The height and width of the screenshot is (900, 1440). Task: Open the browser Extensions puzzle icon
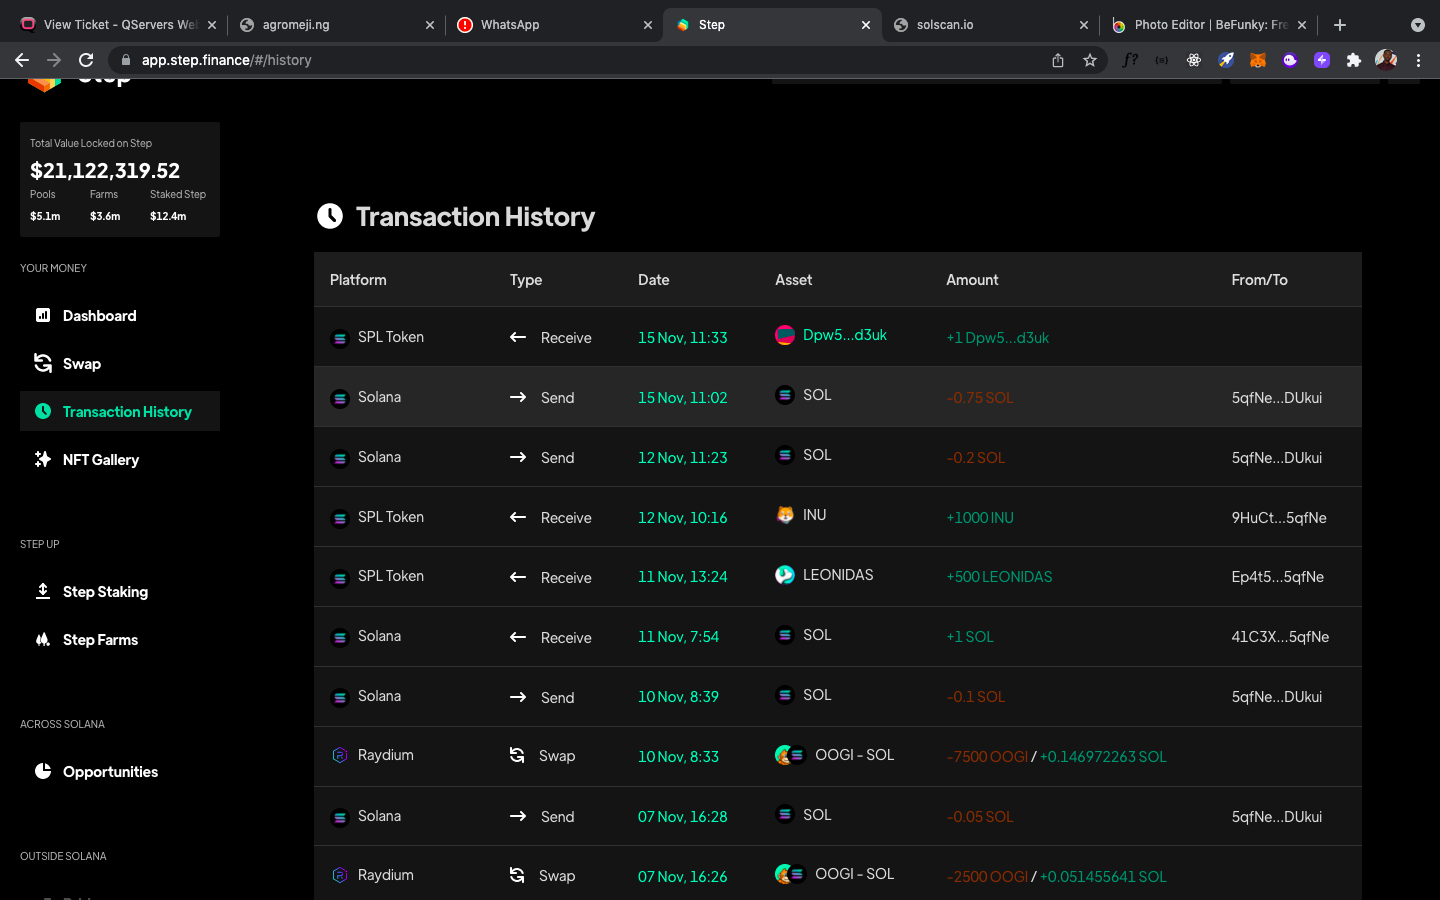pos(1354,60)
